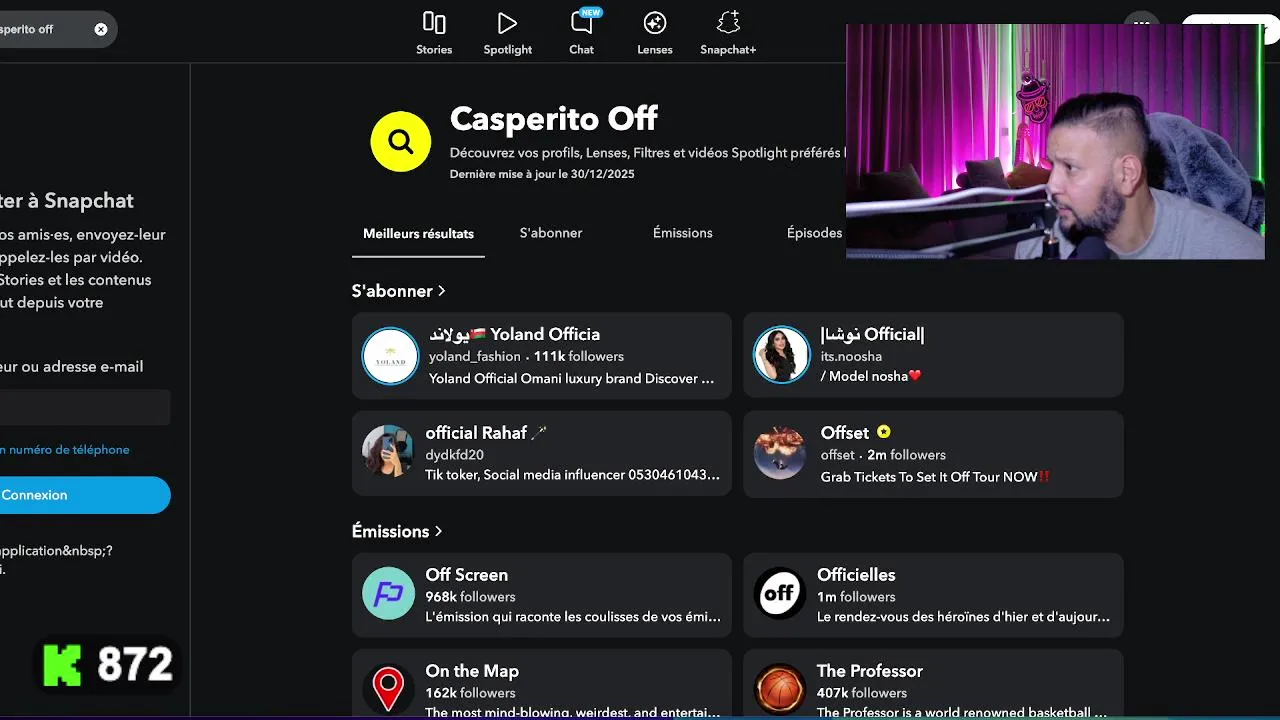Click the its.noosha username text
1280x720 pixels.
pos(852,356)
